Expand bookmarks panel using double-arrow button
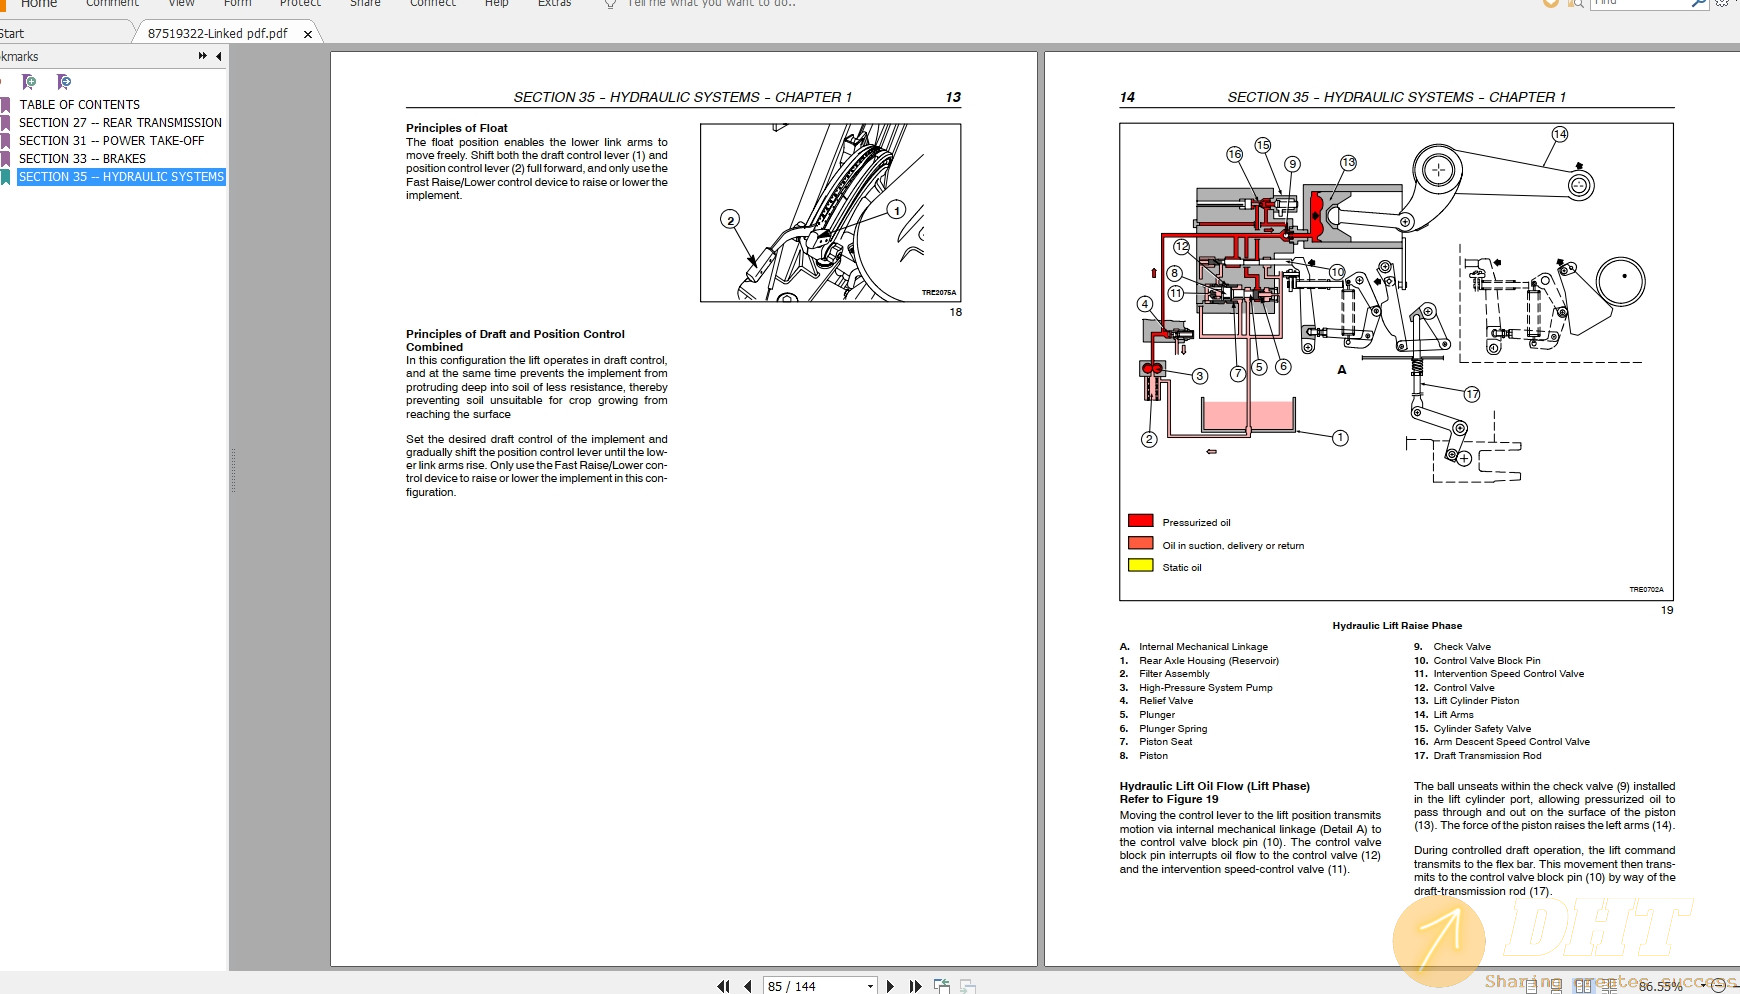 tap(202, 56)
